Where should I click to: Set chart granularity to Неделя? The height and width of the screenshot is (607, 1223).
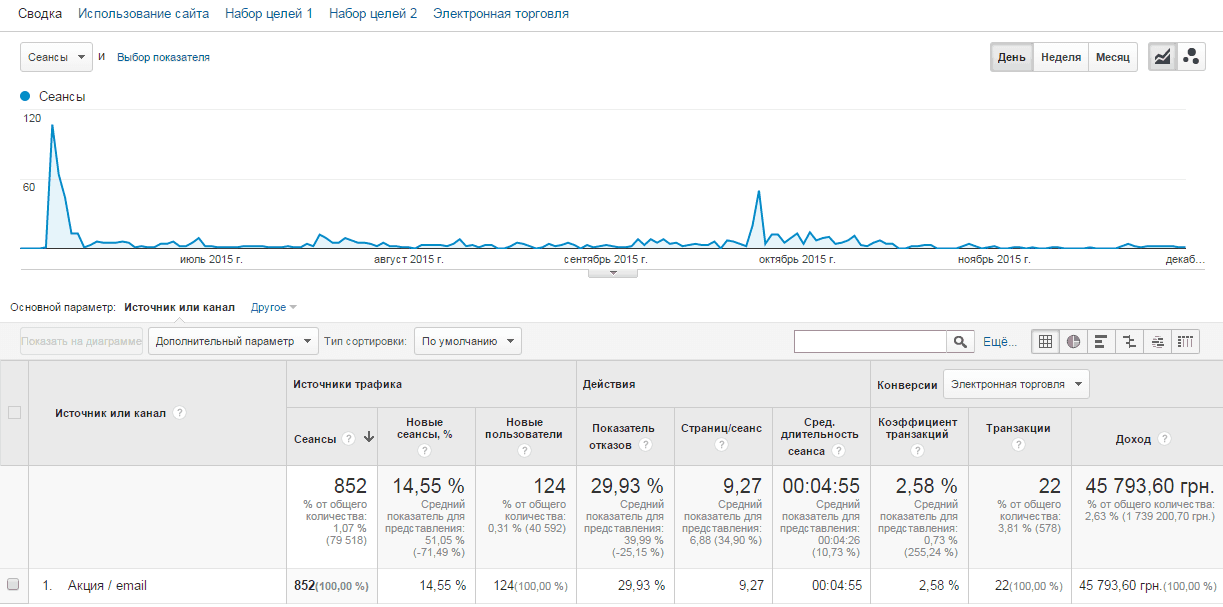(1060, 57)
